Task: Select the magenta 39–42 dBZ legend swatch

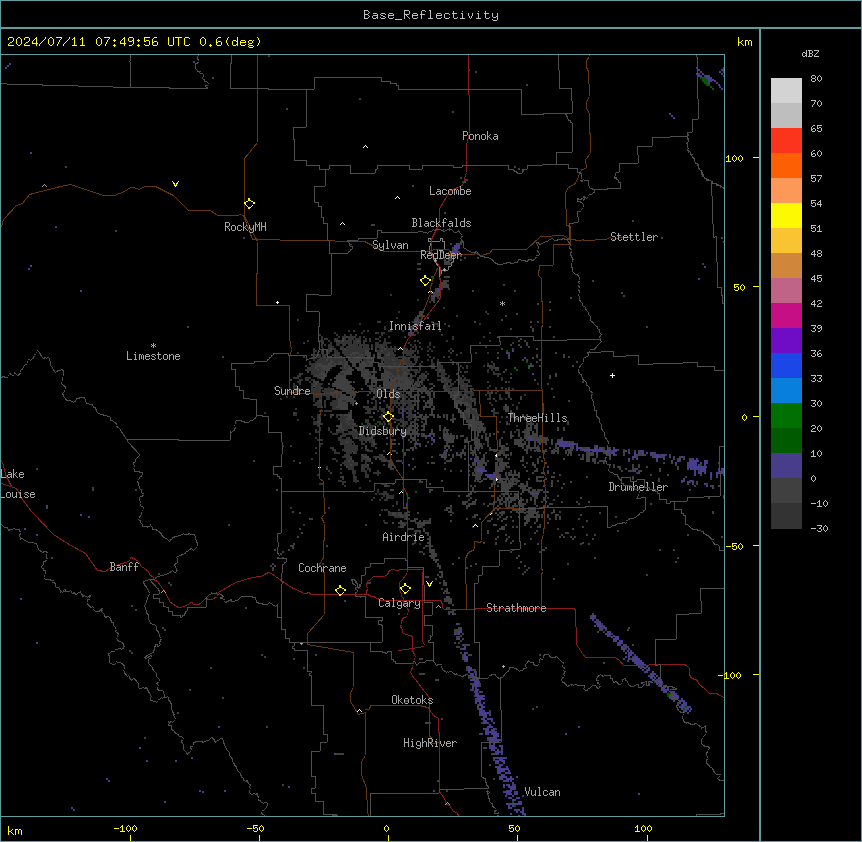Action: coord(786,316)
